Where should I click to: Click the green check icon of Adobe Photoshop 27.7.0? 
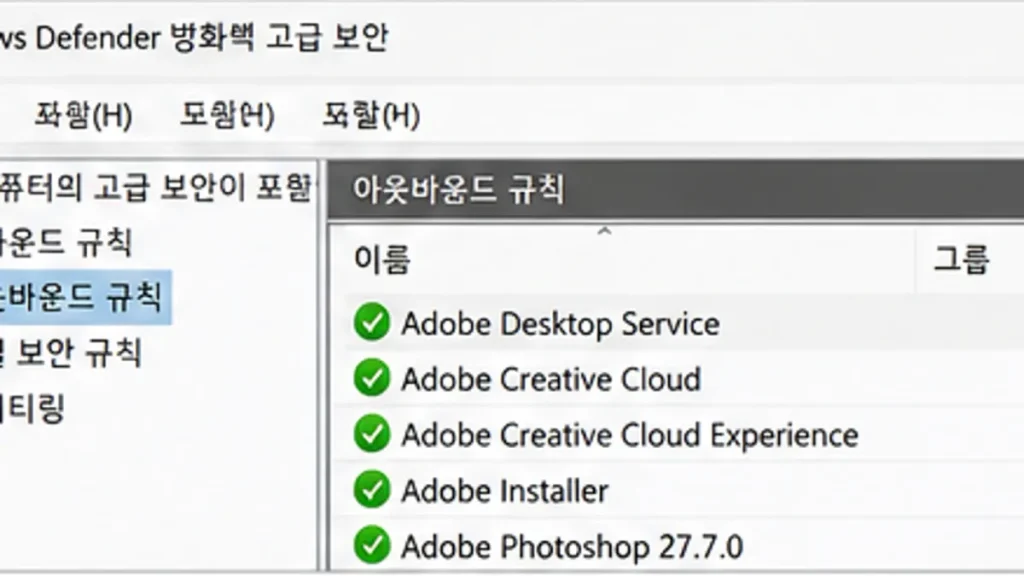pos(372,545)
